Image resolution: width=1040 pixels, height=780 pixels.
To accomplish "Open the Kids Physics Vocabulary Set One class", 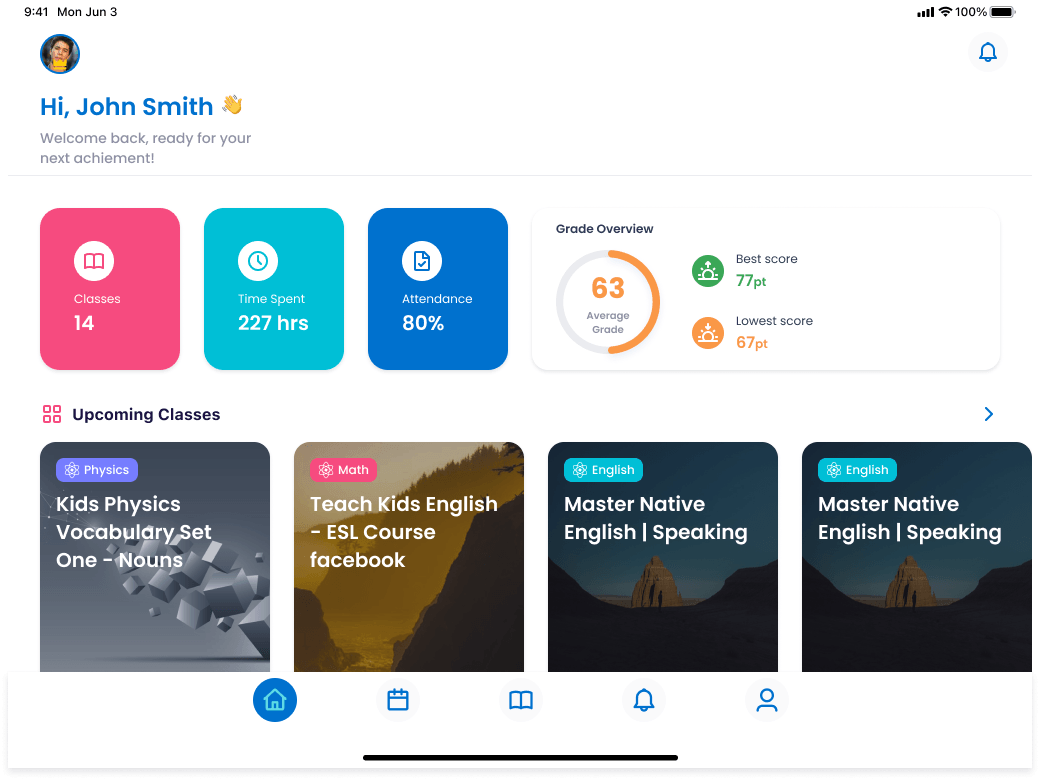I will coord(154,556).
